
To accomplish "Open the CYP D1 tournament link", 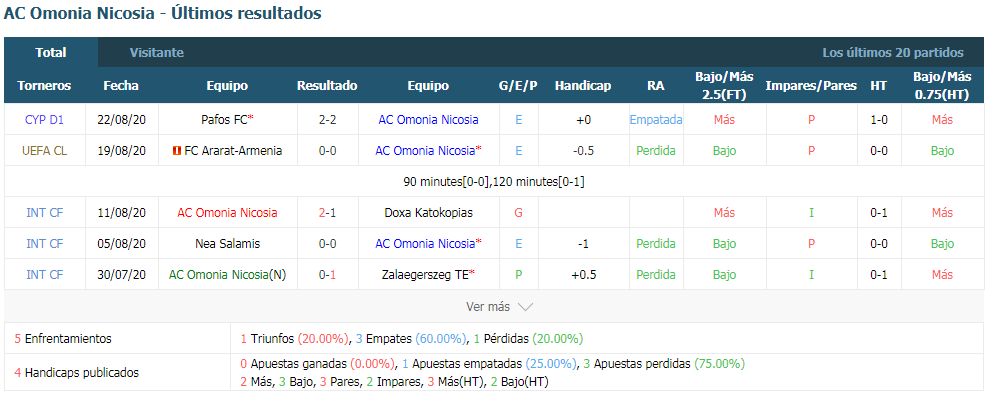I will pyautogui.click(x=44, y=119).
